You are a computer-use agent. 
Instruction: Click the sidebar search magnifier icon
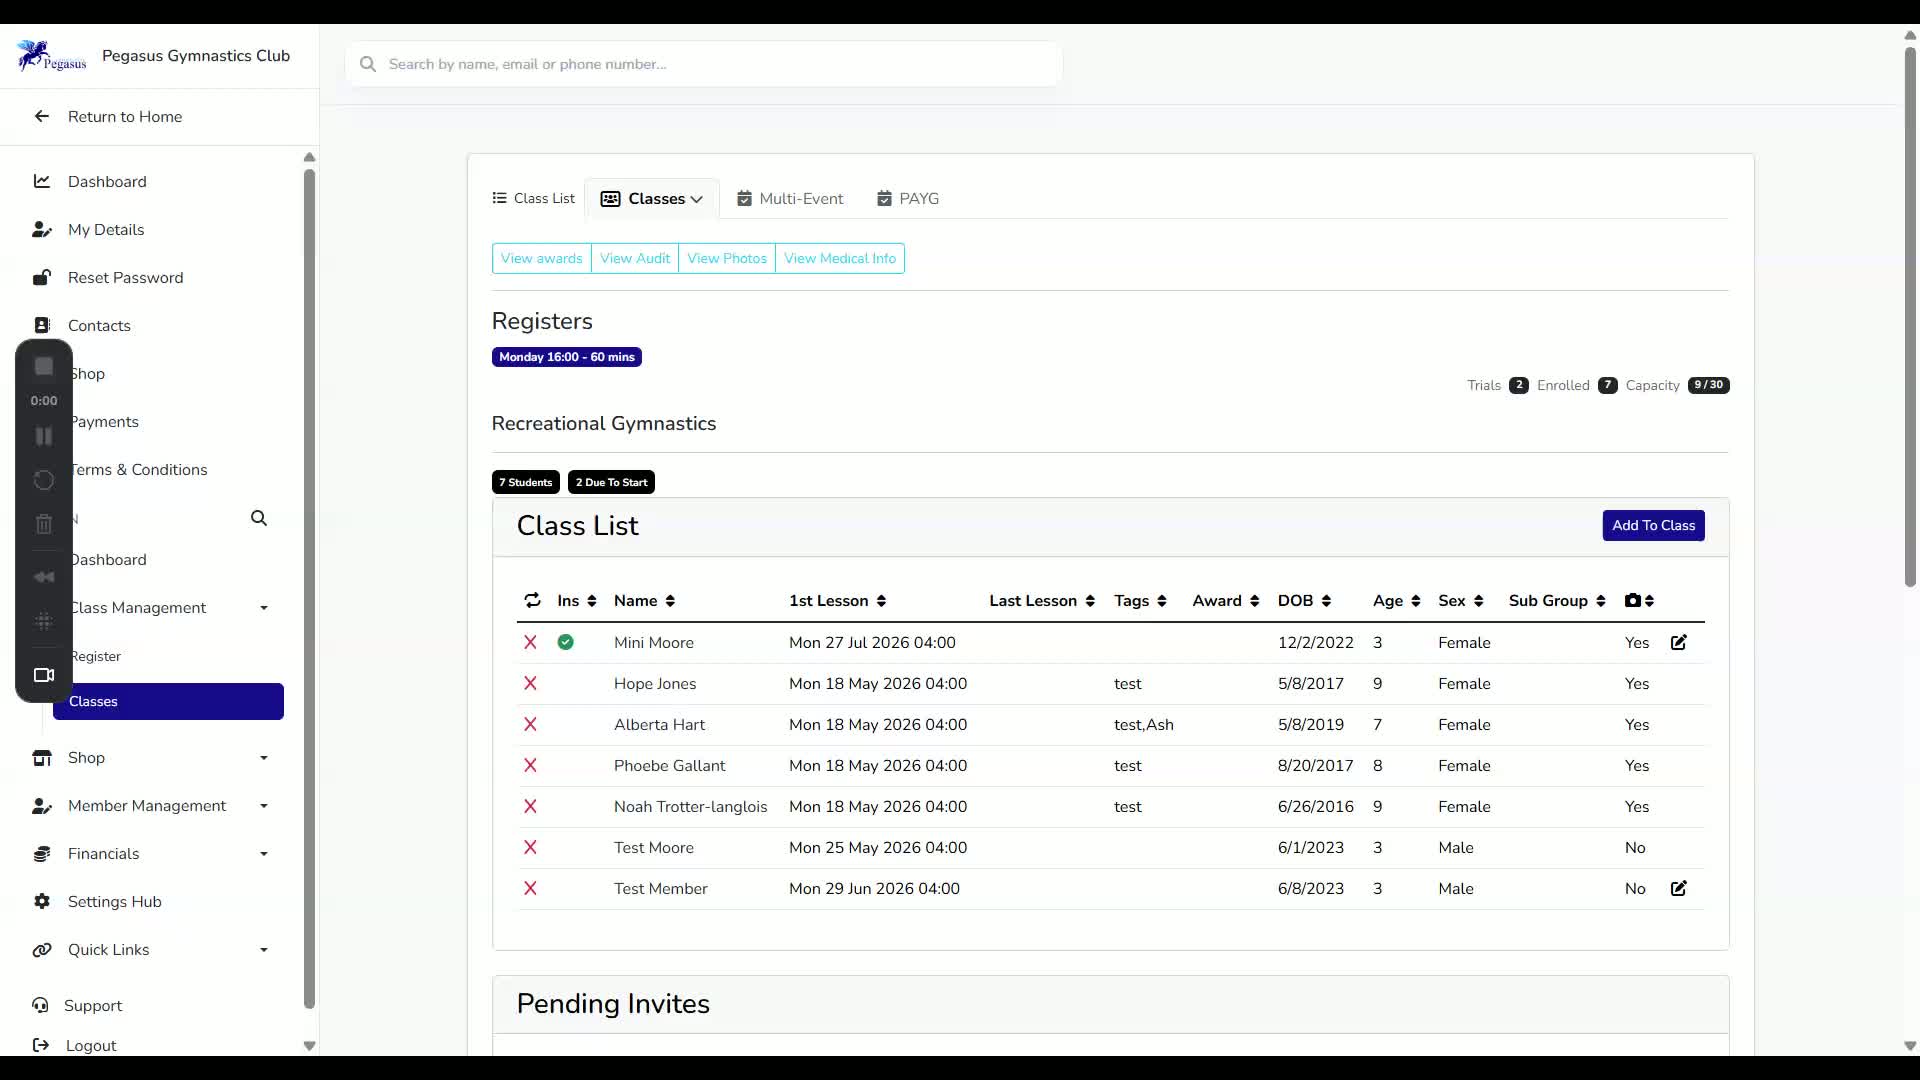tap(259, 518)
